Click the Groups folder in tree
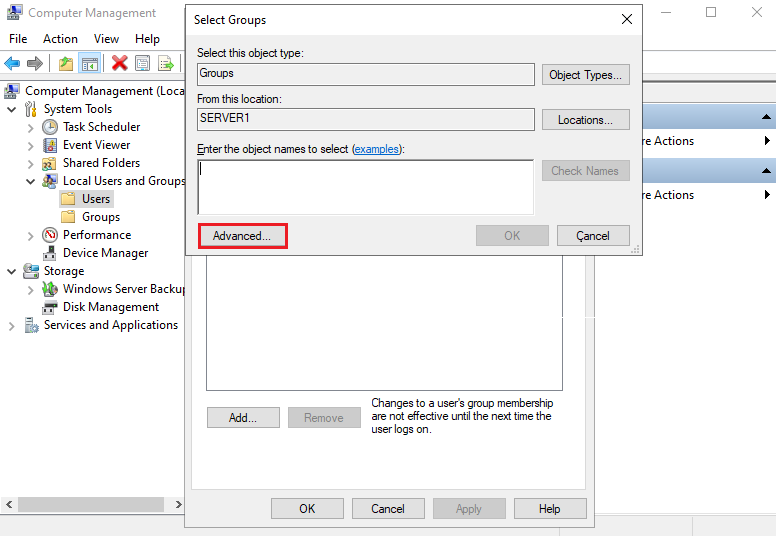The height and width of the screenshot is (536, 776). point(100,217)
